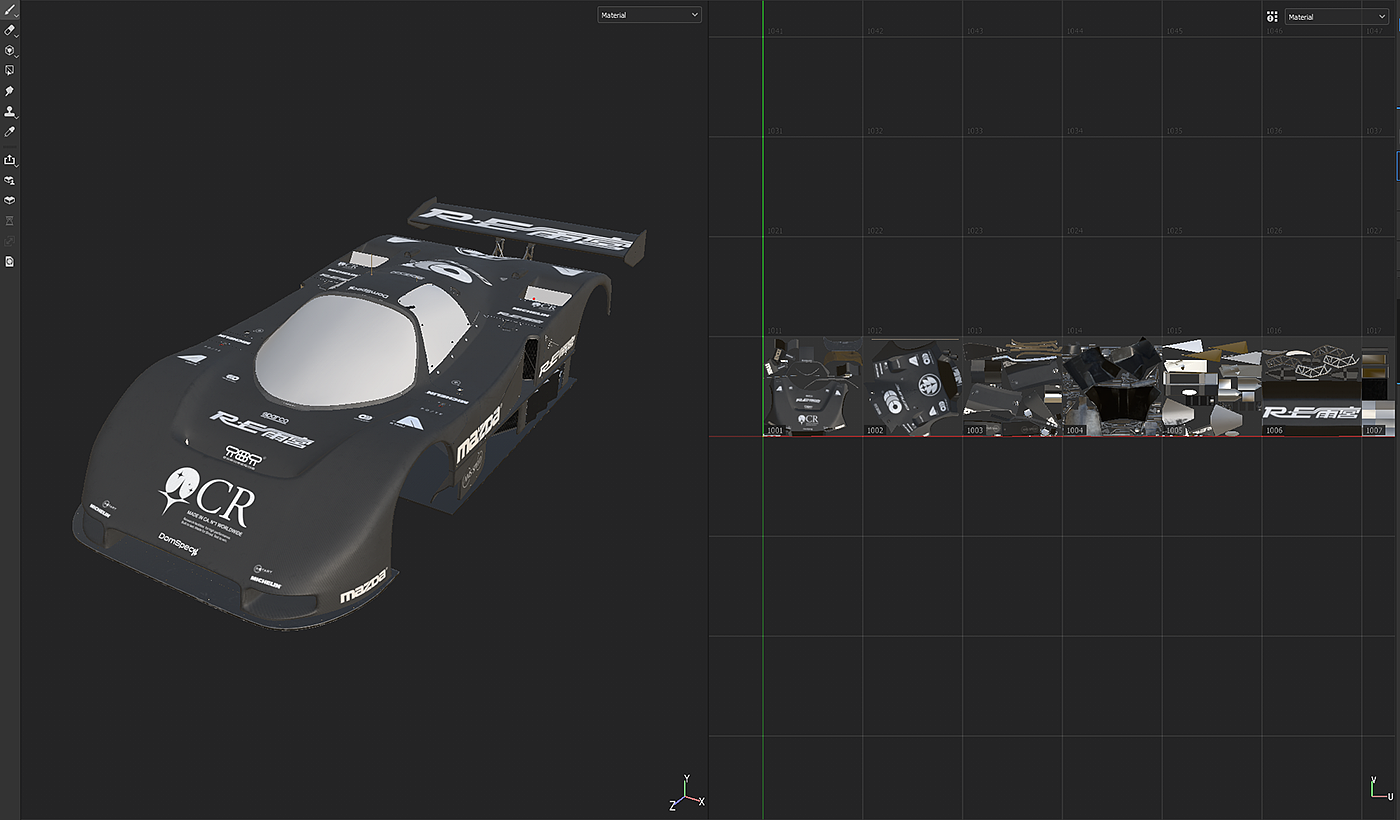This screenshot has height=820, width=1400.
Task: Open Material dropdown in the UV view
Action: (1336, 17)
